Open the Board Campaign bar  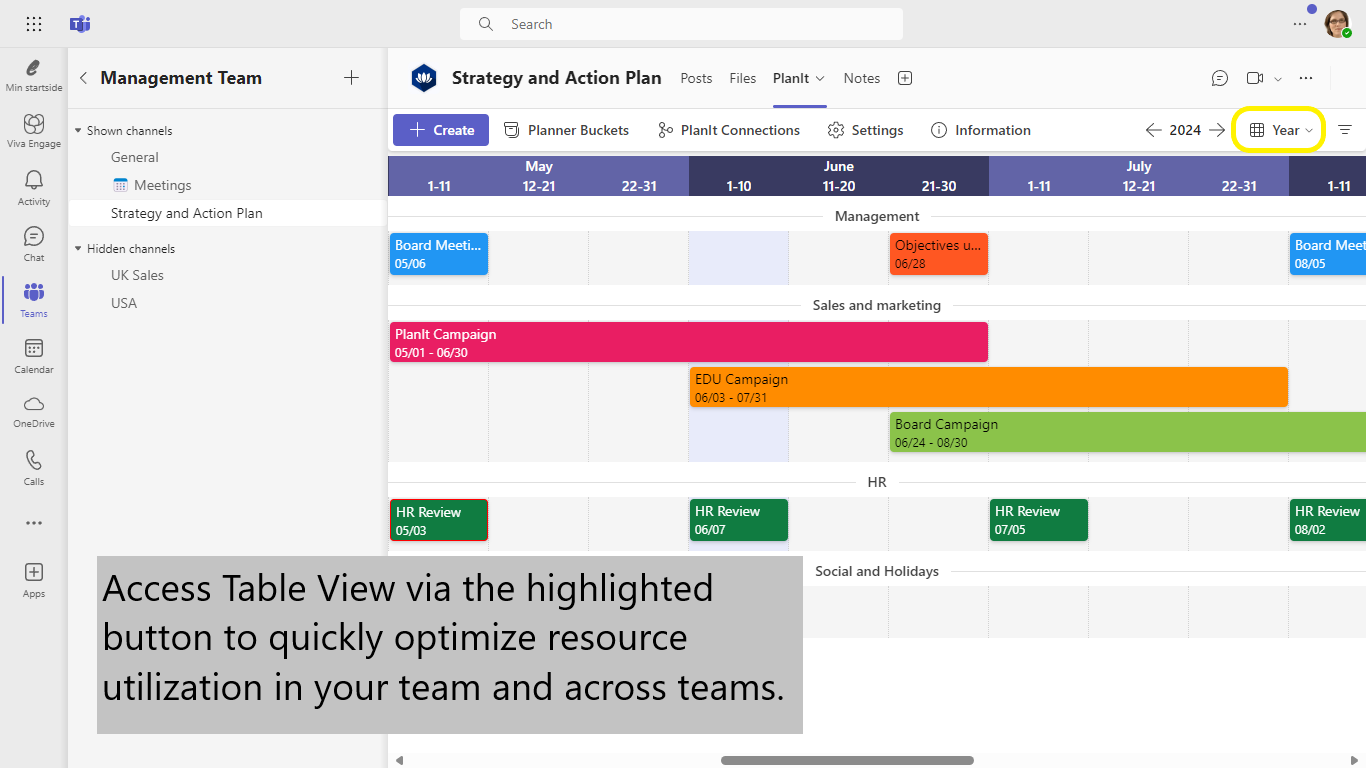1128,432
